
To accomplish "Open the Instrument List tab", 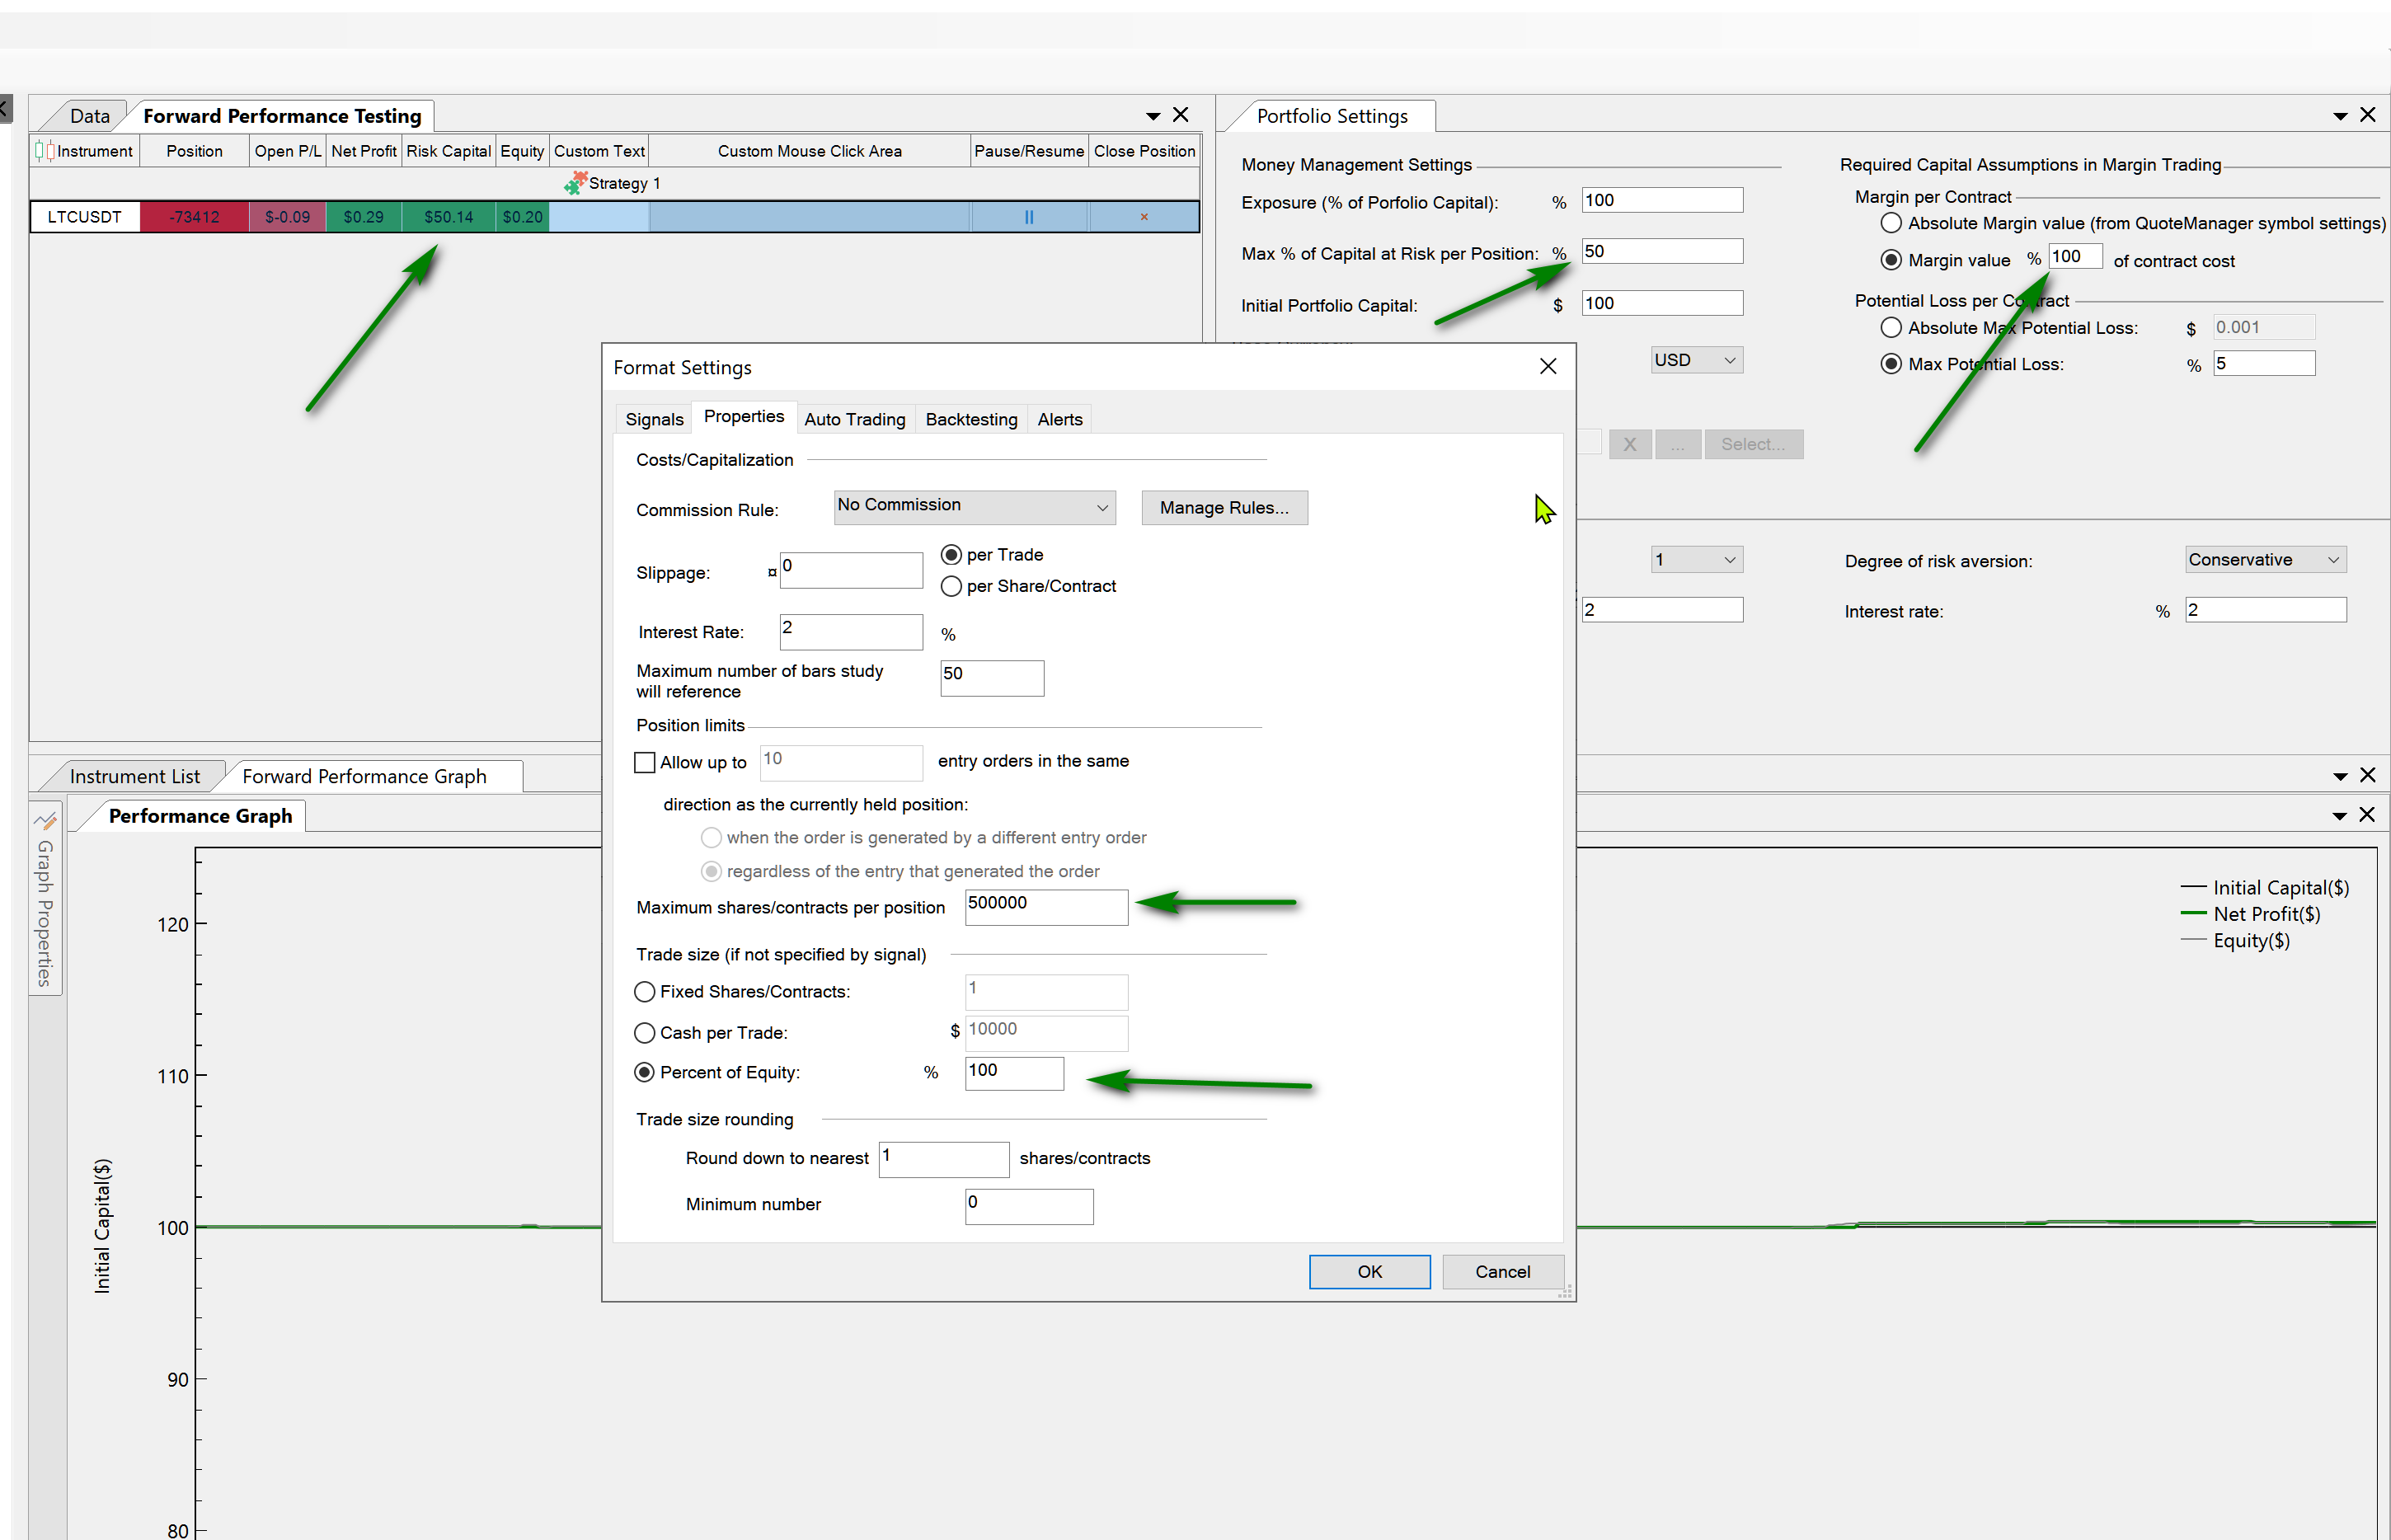I will [x=134, y=777].
